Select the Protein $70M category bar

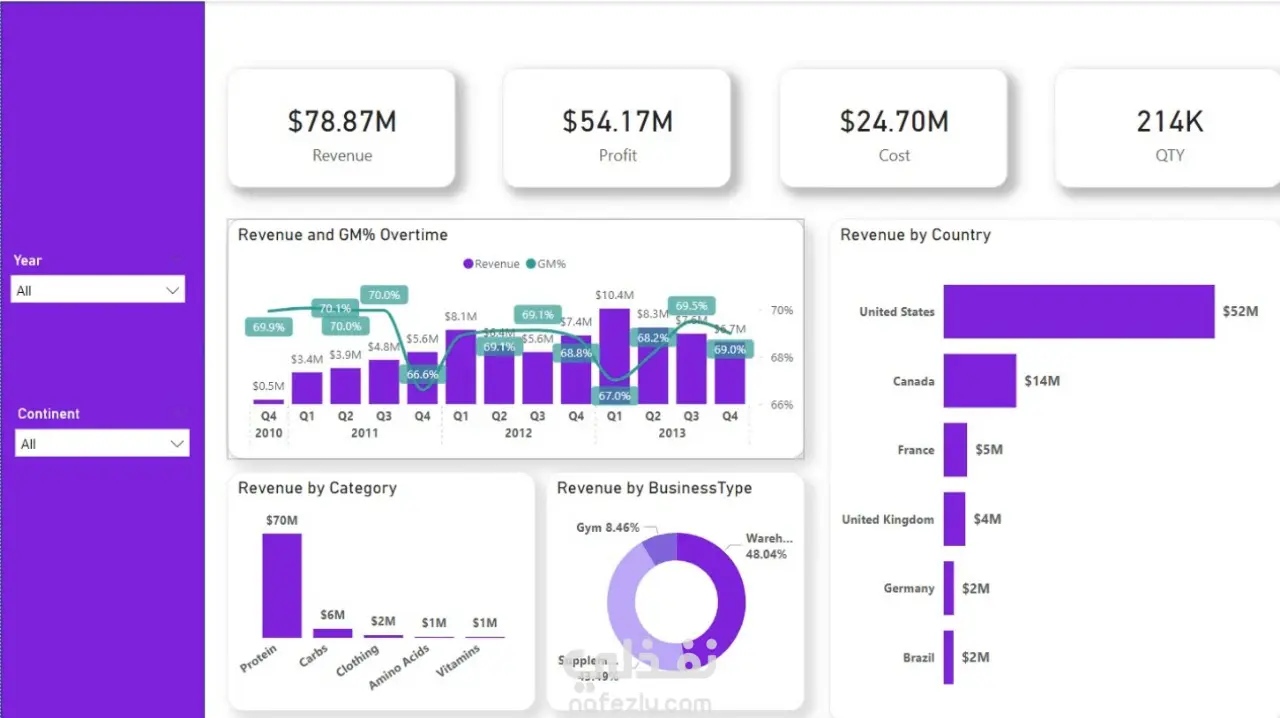point(282,585)
